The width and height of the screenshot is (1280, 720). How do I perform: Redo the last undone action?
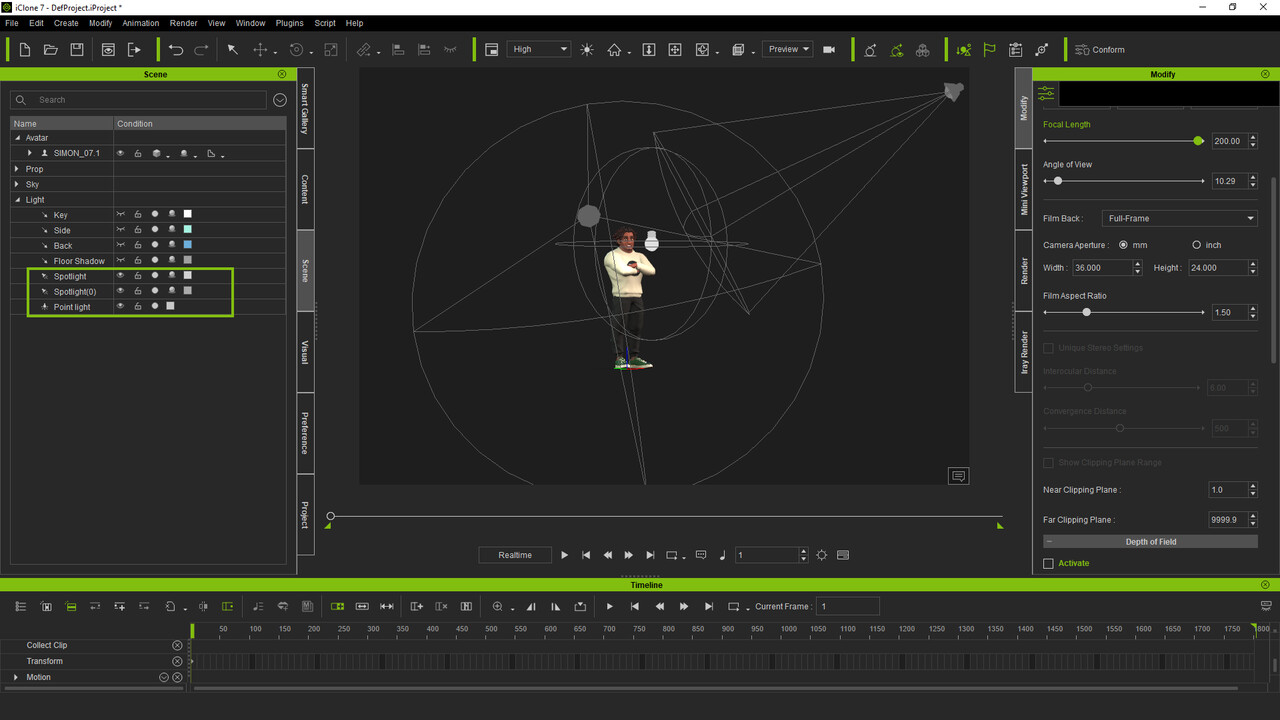pos(201,50)
